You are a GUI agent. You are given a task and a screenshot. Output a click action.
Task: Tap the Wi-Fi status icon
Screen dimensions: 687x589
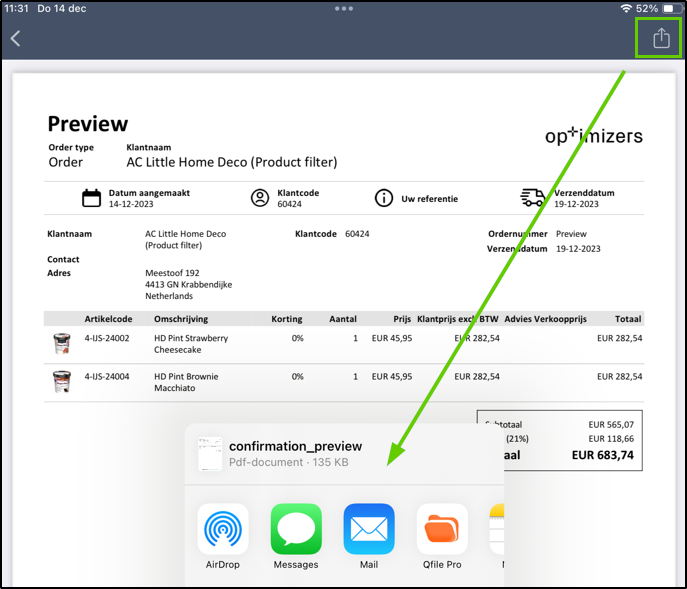pyautogui.click(x=626, y=8)
